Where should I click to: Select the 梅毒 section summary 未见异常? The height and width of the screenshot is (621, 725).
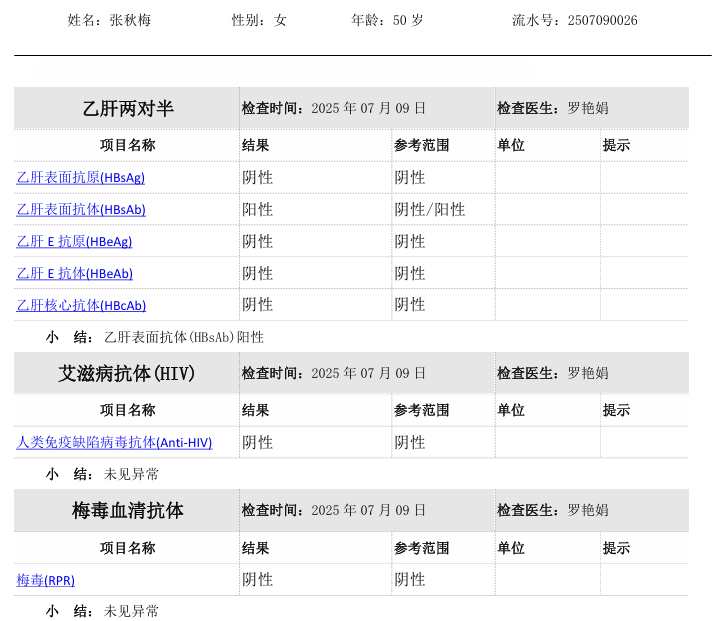click(x=131, y=611)
